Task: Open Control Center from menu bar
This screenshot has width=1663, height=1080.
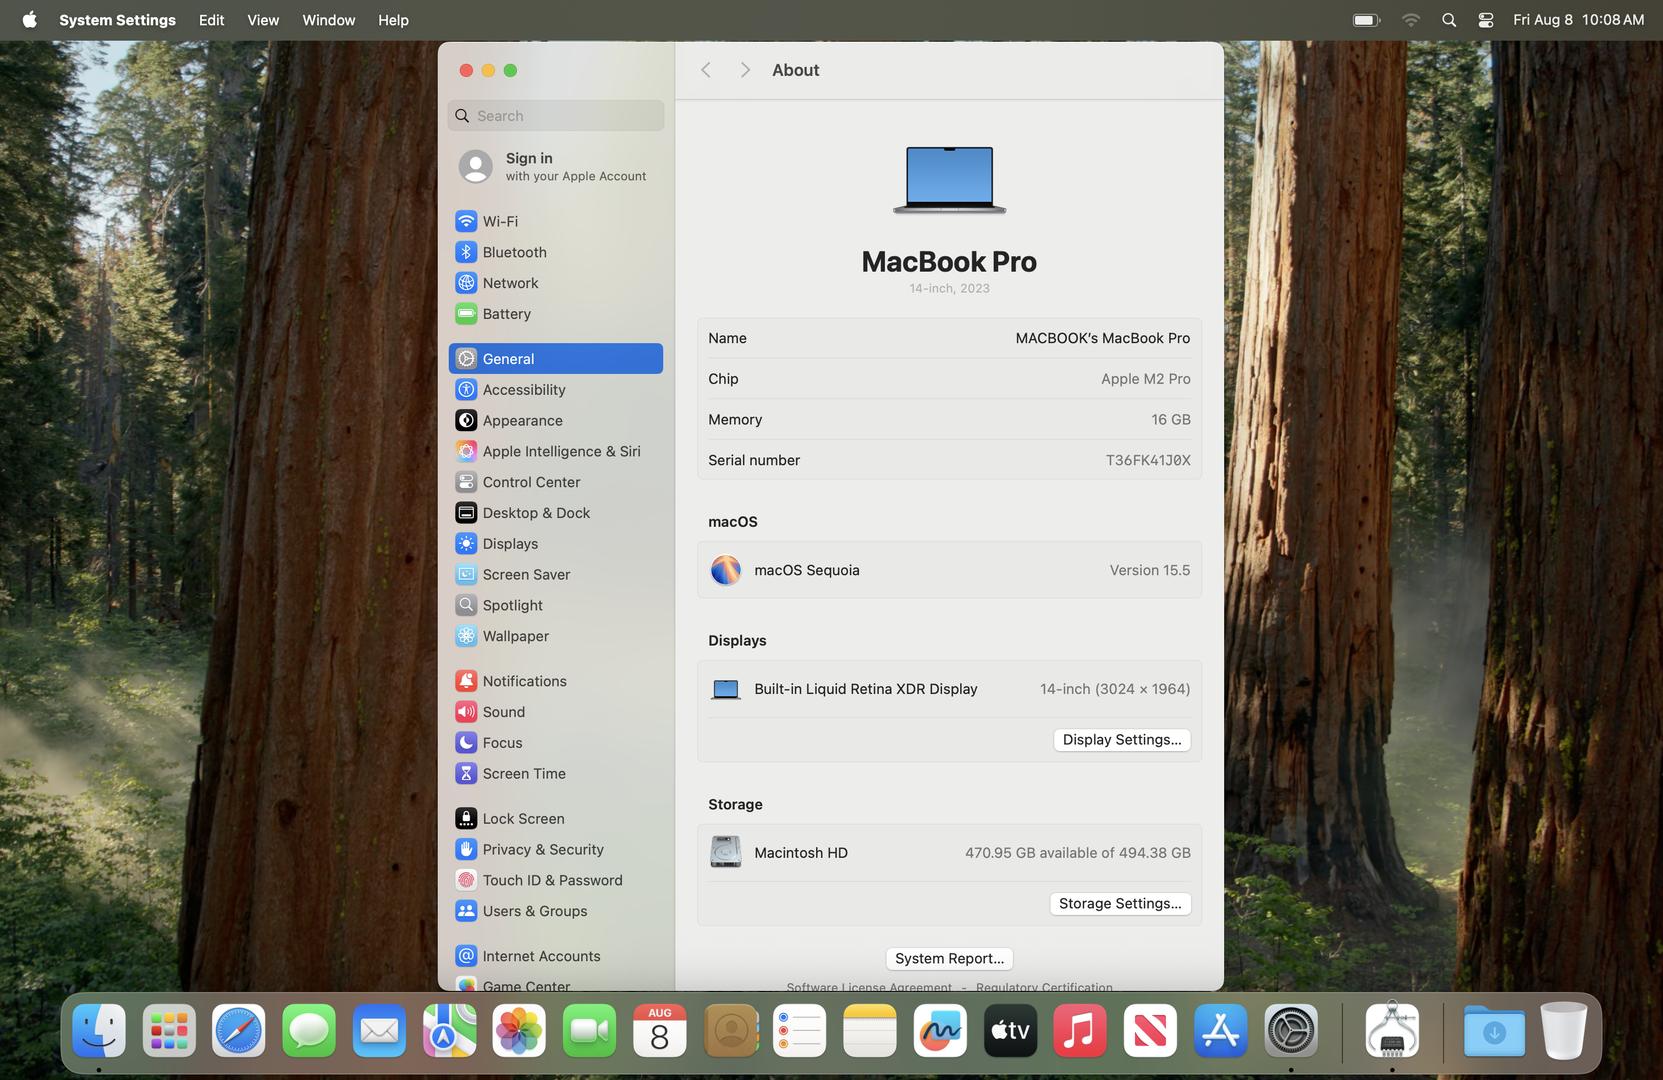Action: pos(1486,20)
